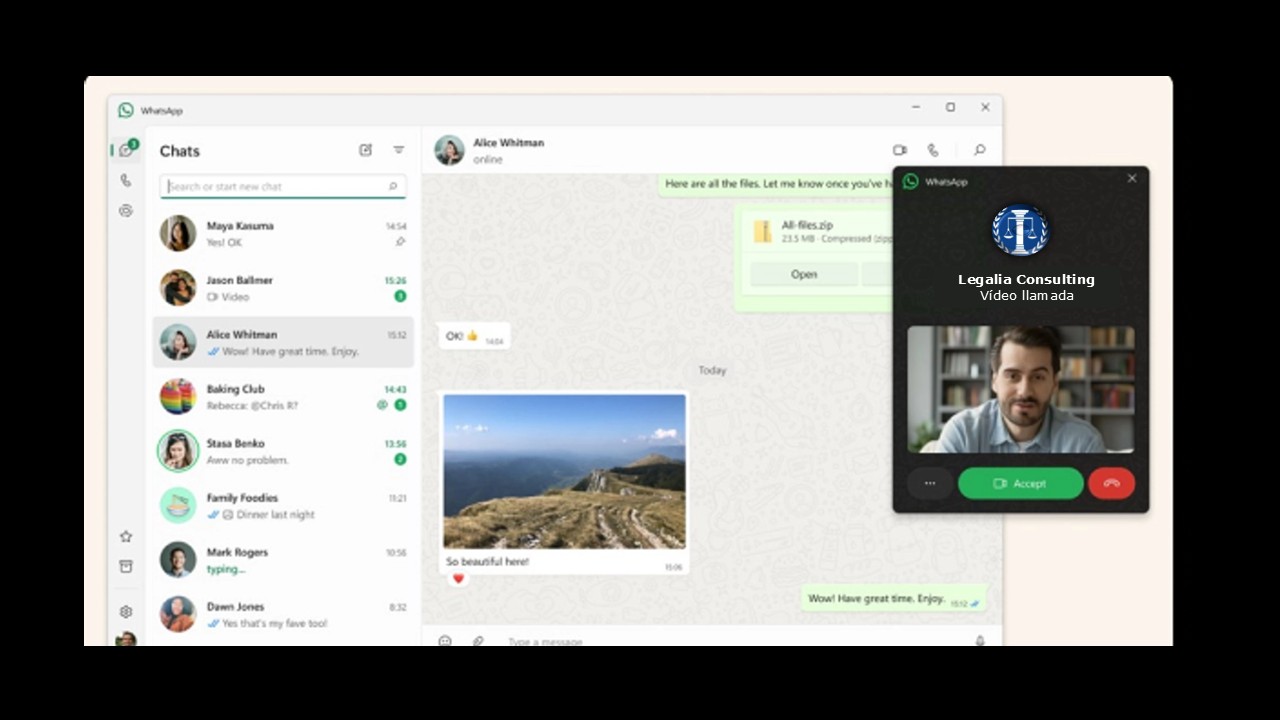This screenshot has width=1280, height=720.
Task: Decline the incoming call with red button
Action: pyautogui.click(x=1111, y=484)
